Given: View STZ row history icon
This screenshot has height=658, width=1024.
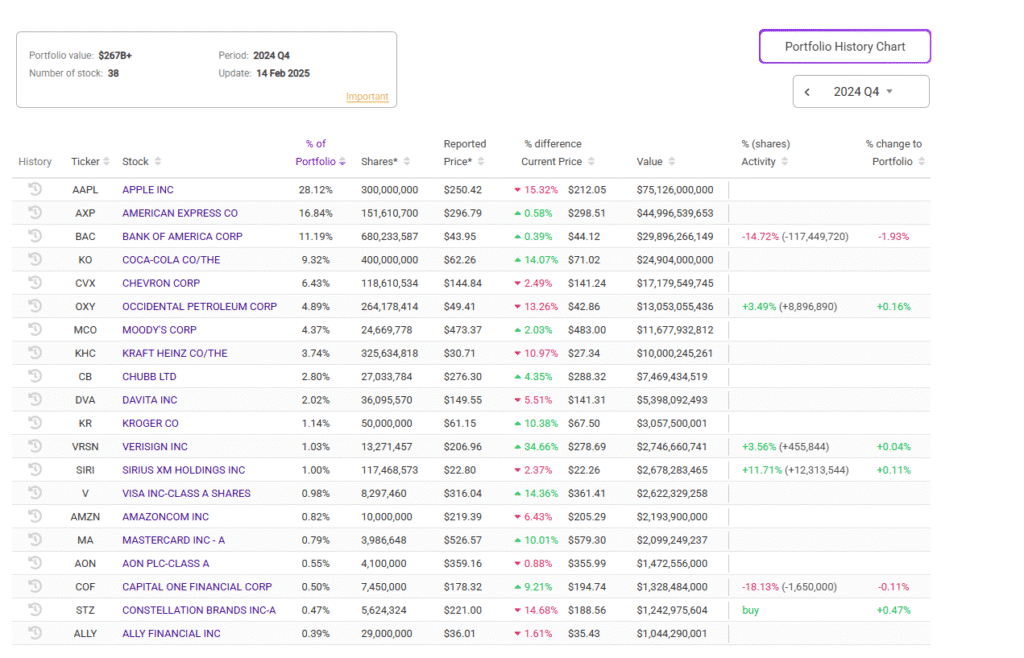Looking at the screenshot, I should (x=35, y=610).
